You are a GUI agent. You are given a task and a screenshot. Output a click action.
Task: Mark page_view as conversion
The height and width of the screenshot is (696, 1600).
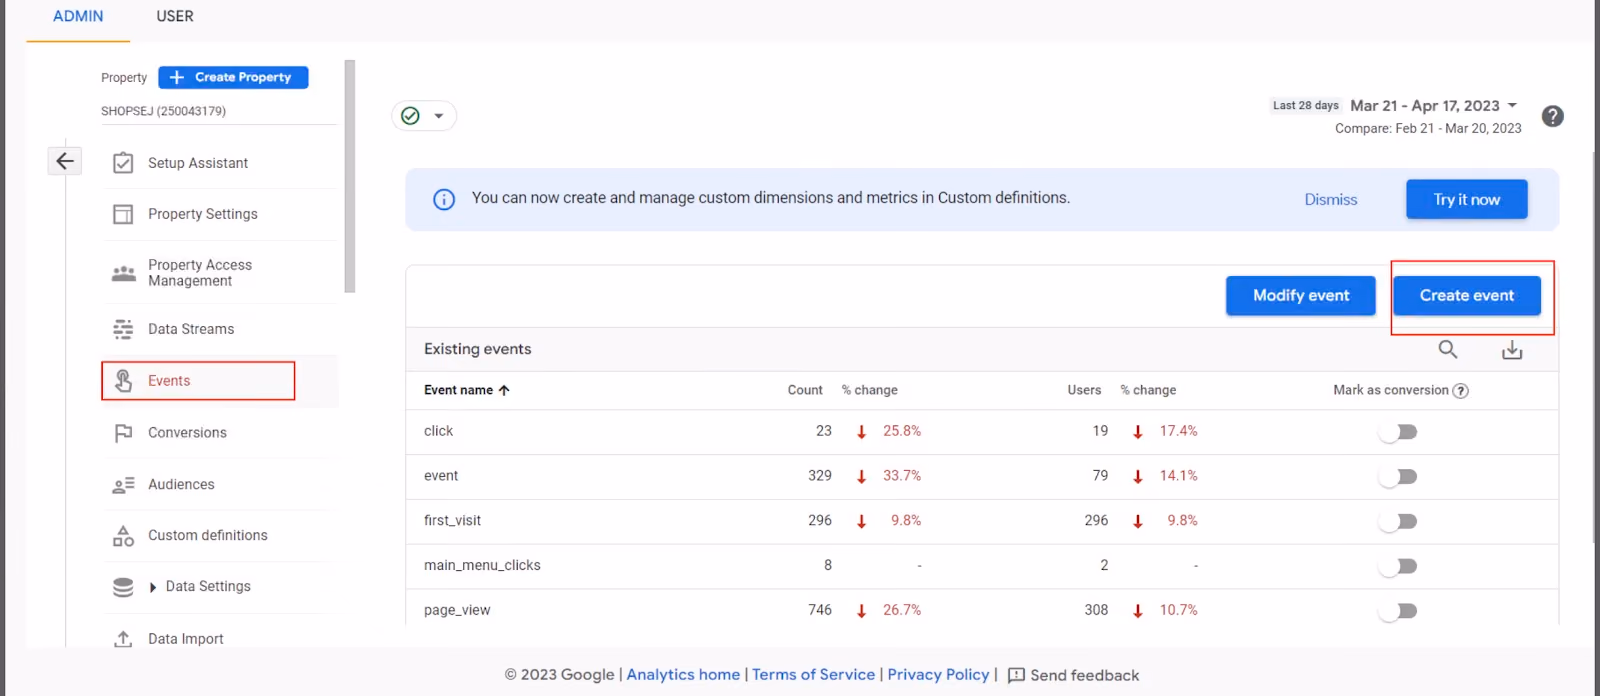[x=1398, y=611]
